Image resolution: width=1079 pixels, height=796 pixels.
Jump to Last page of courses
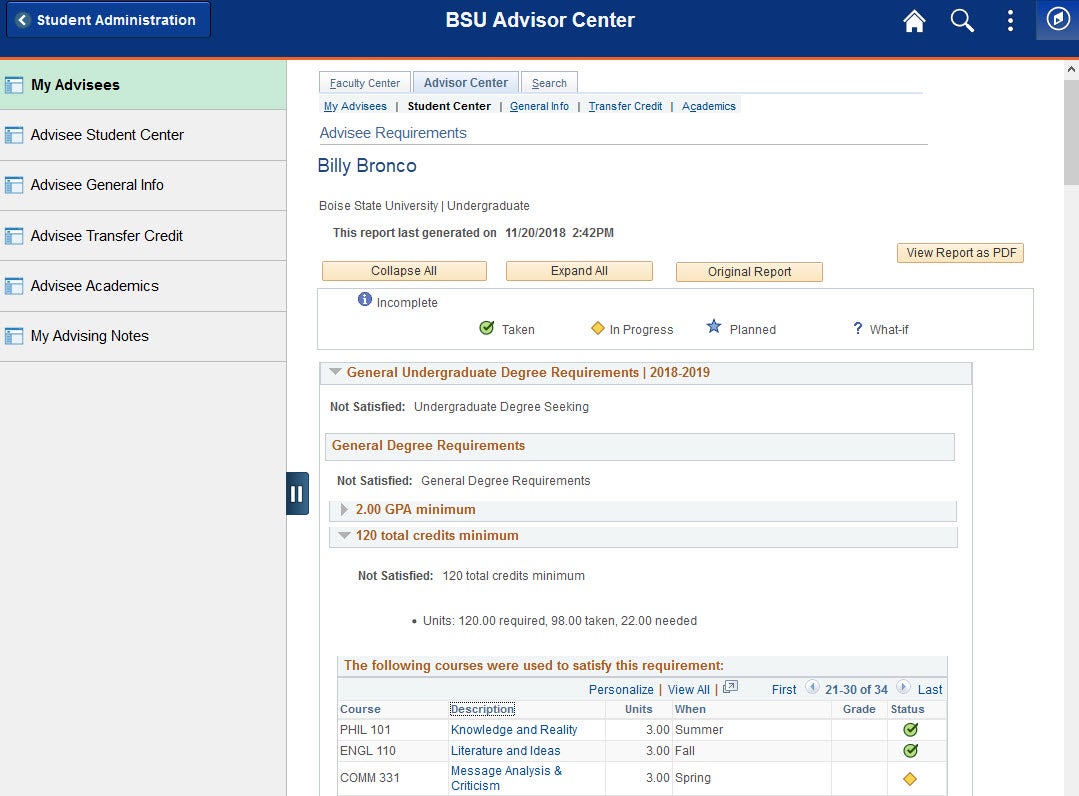tap(930, 689)
